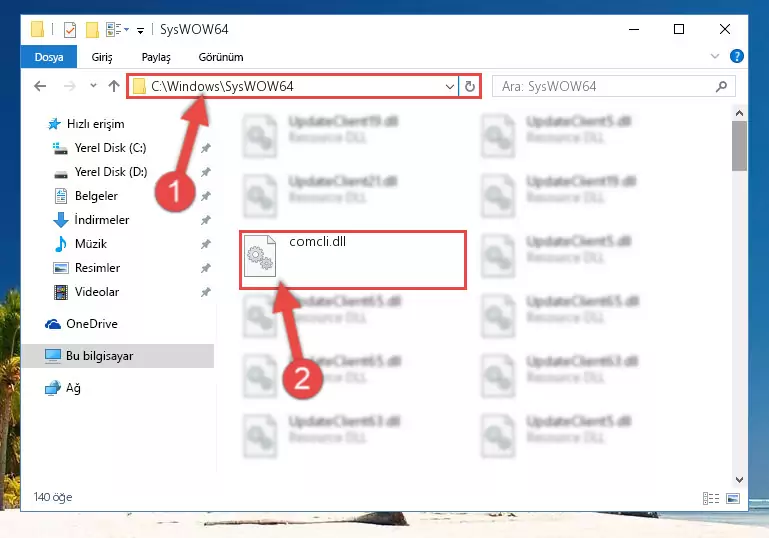Switch to the Paylaş ribbon tab
The image size is (769, 538).
tap(156, 57)
